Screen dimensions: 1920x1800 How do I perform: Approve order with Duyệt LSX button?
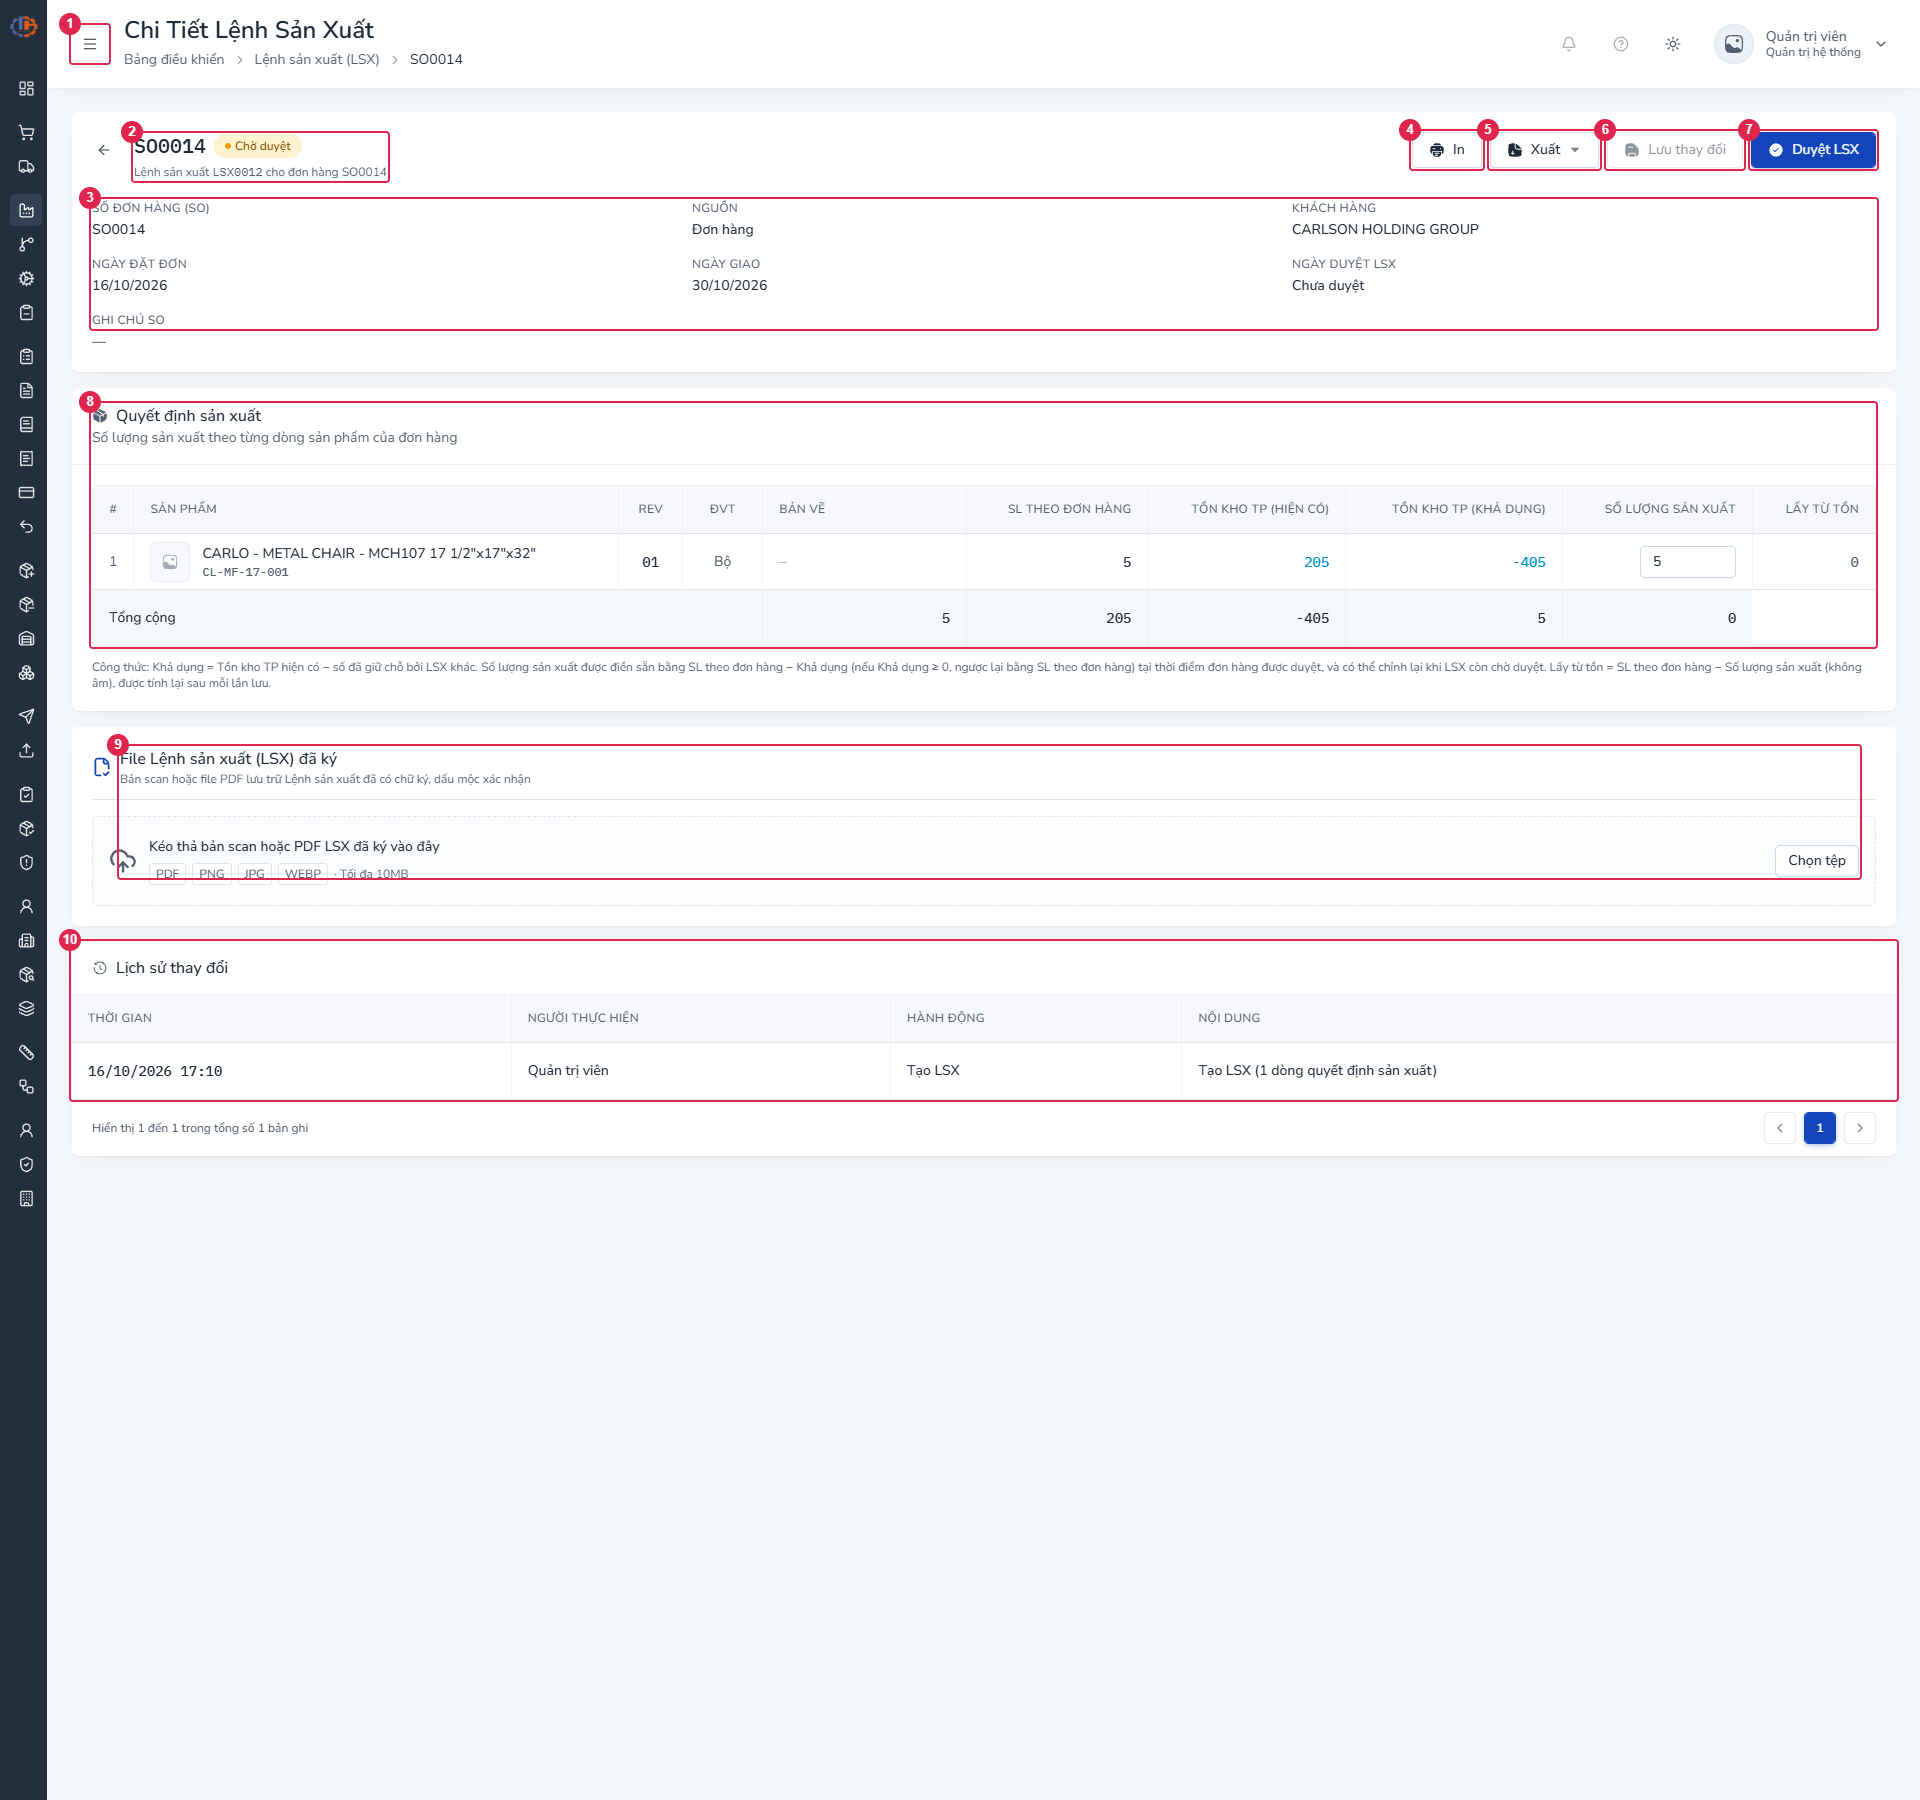click(1813, 150)
